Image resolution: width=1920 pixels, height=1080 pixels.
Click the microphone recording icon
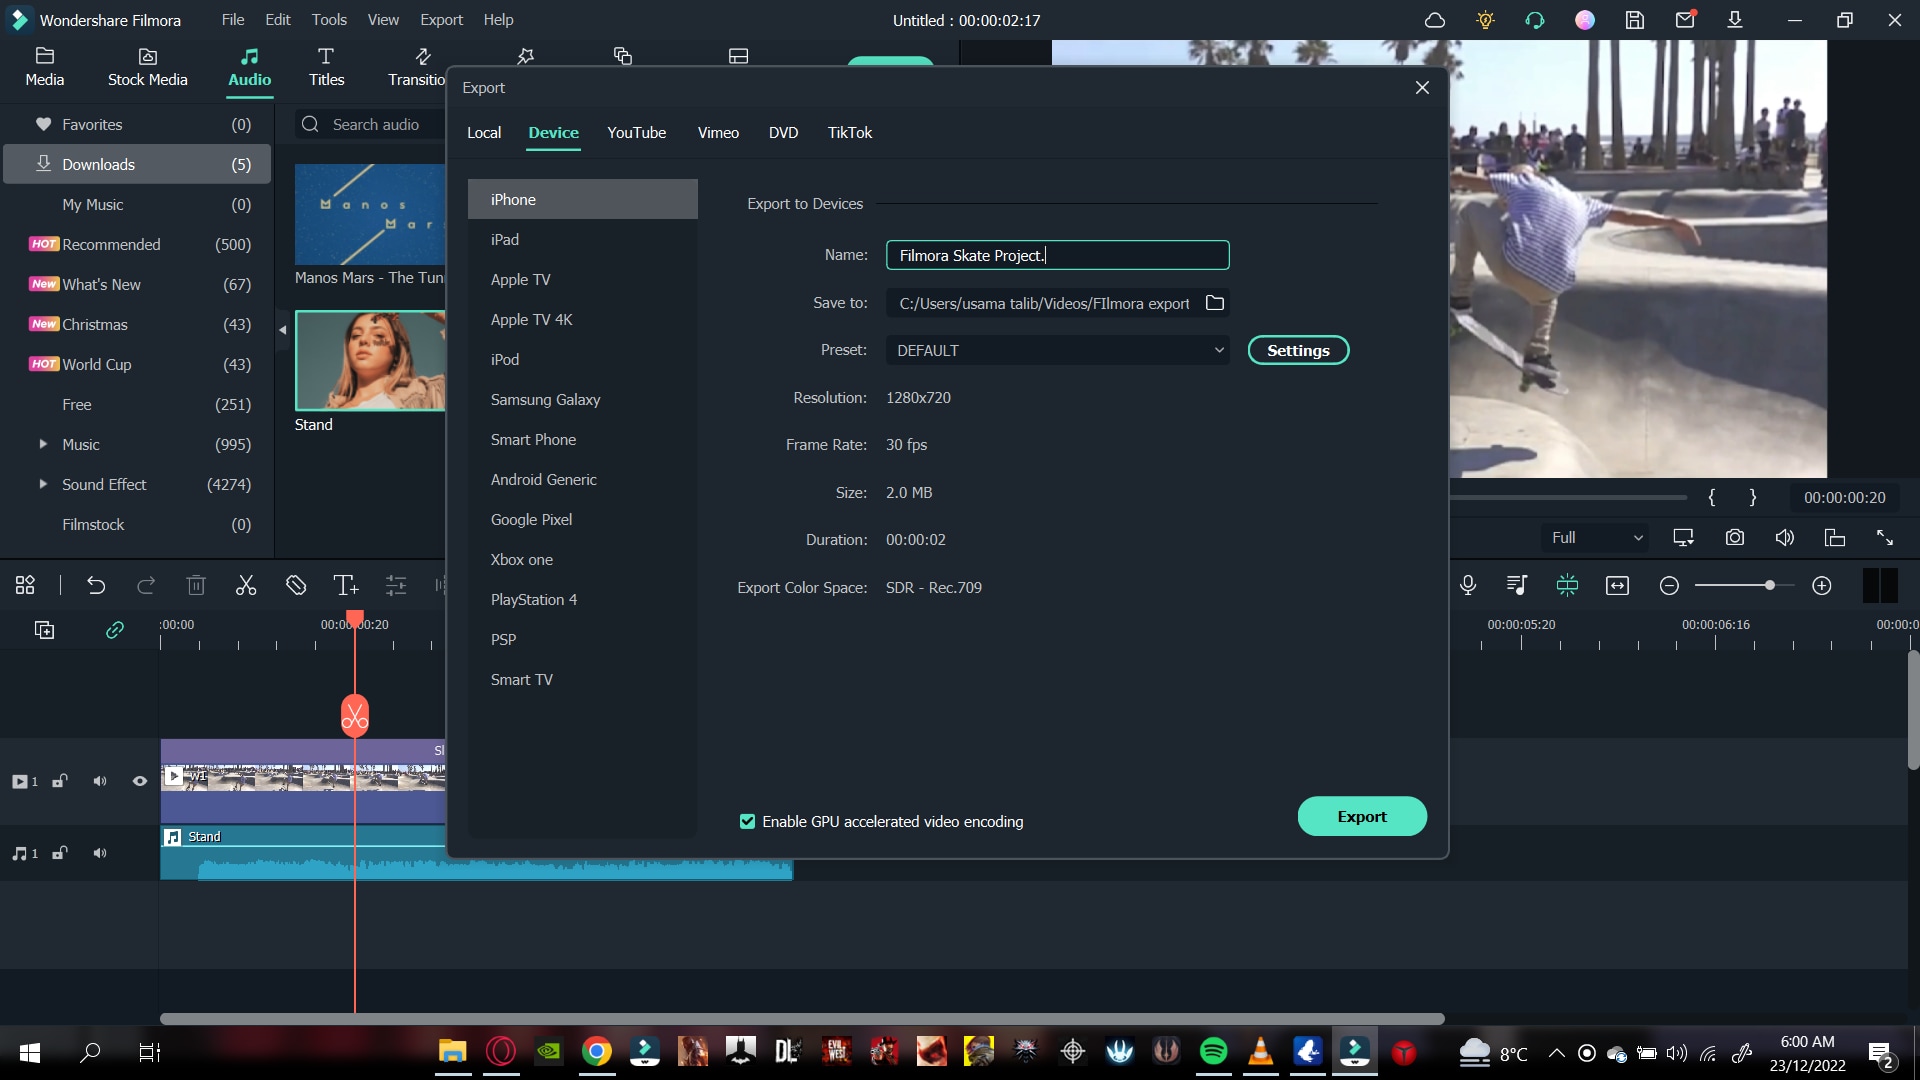pyautogui.click(x=1468, y=585)
